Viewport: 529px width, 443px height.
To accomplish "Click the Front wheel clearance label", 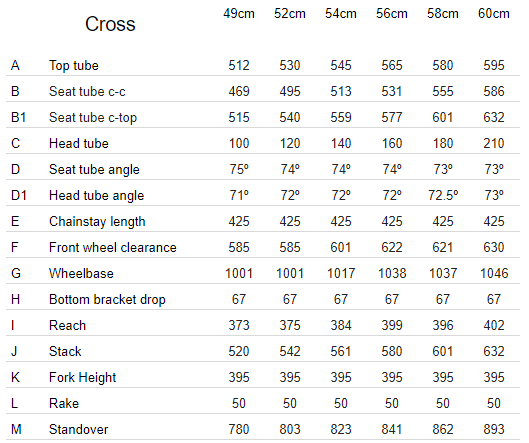I will (113, 247).
